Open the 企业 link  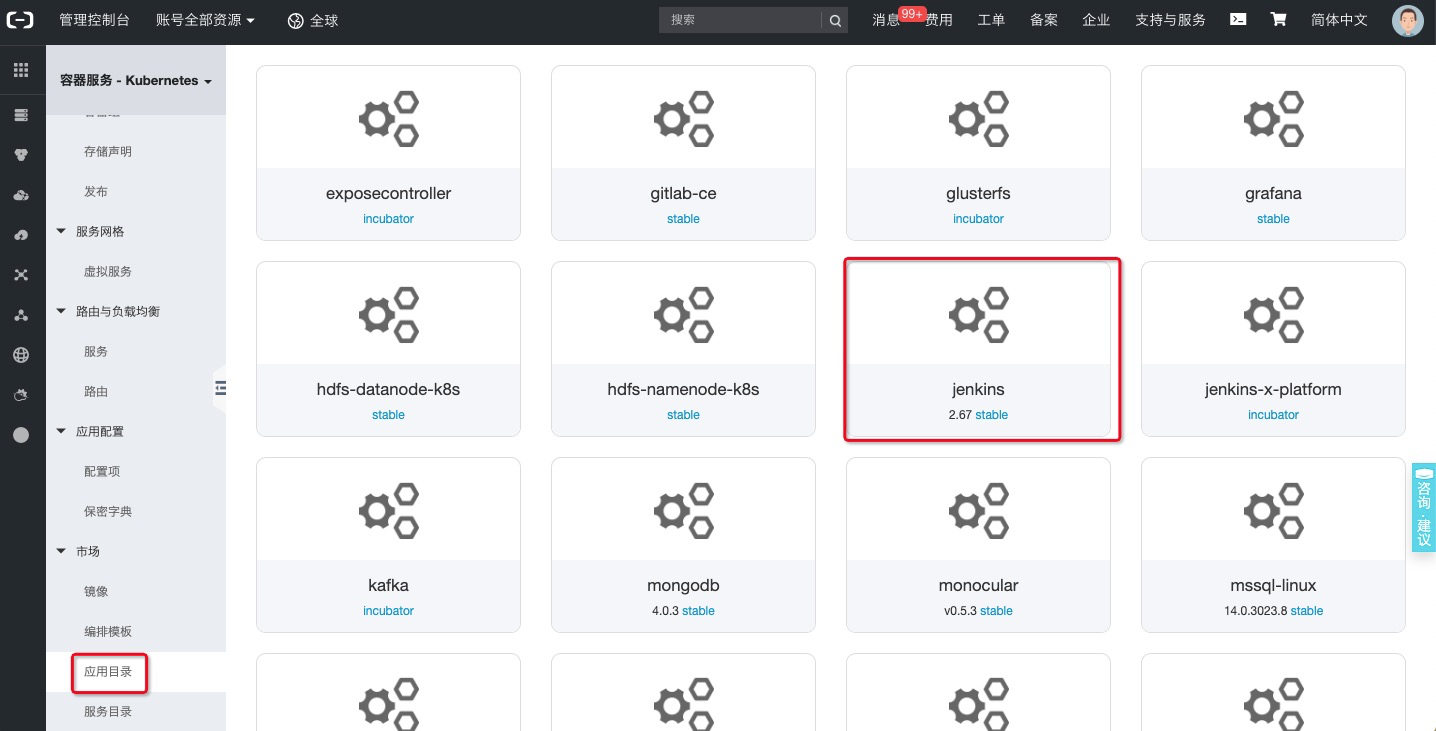point(1096,20)
